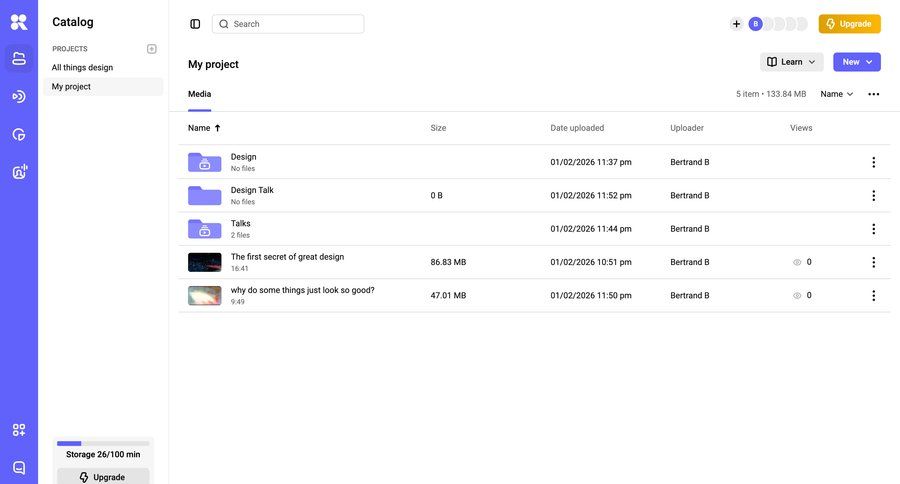The height and width of the screenshot is (484, 900).
Task: Open the New dropdown button
Action: tap(857, 62)
